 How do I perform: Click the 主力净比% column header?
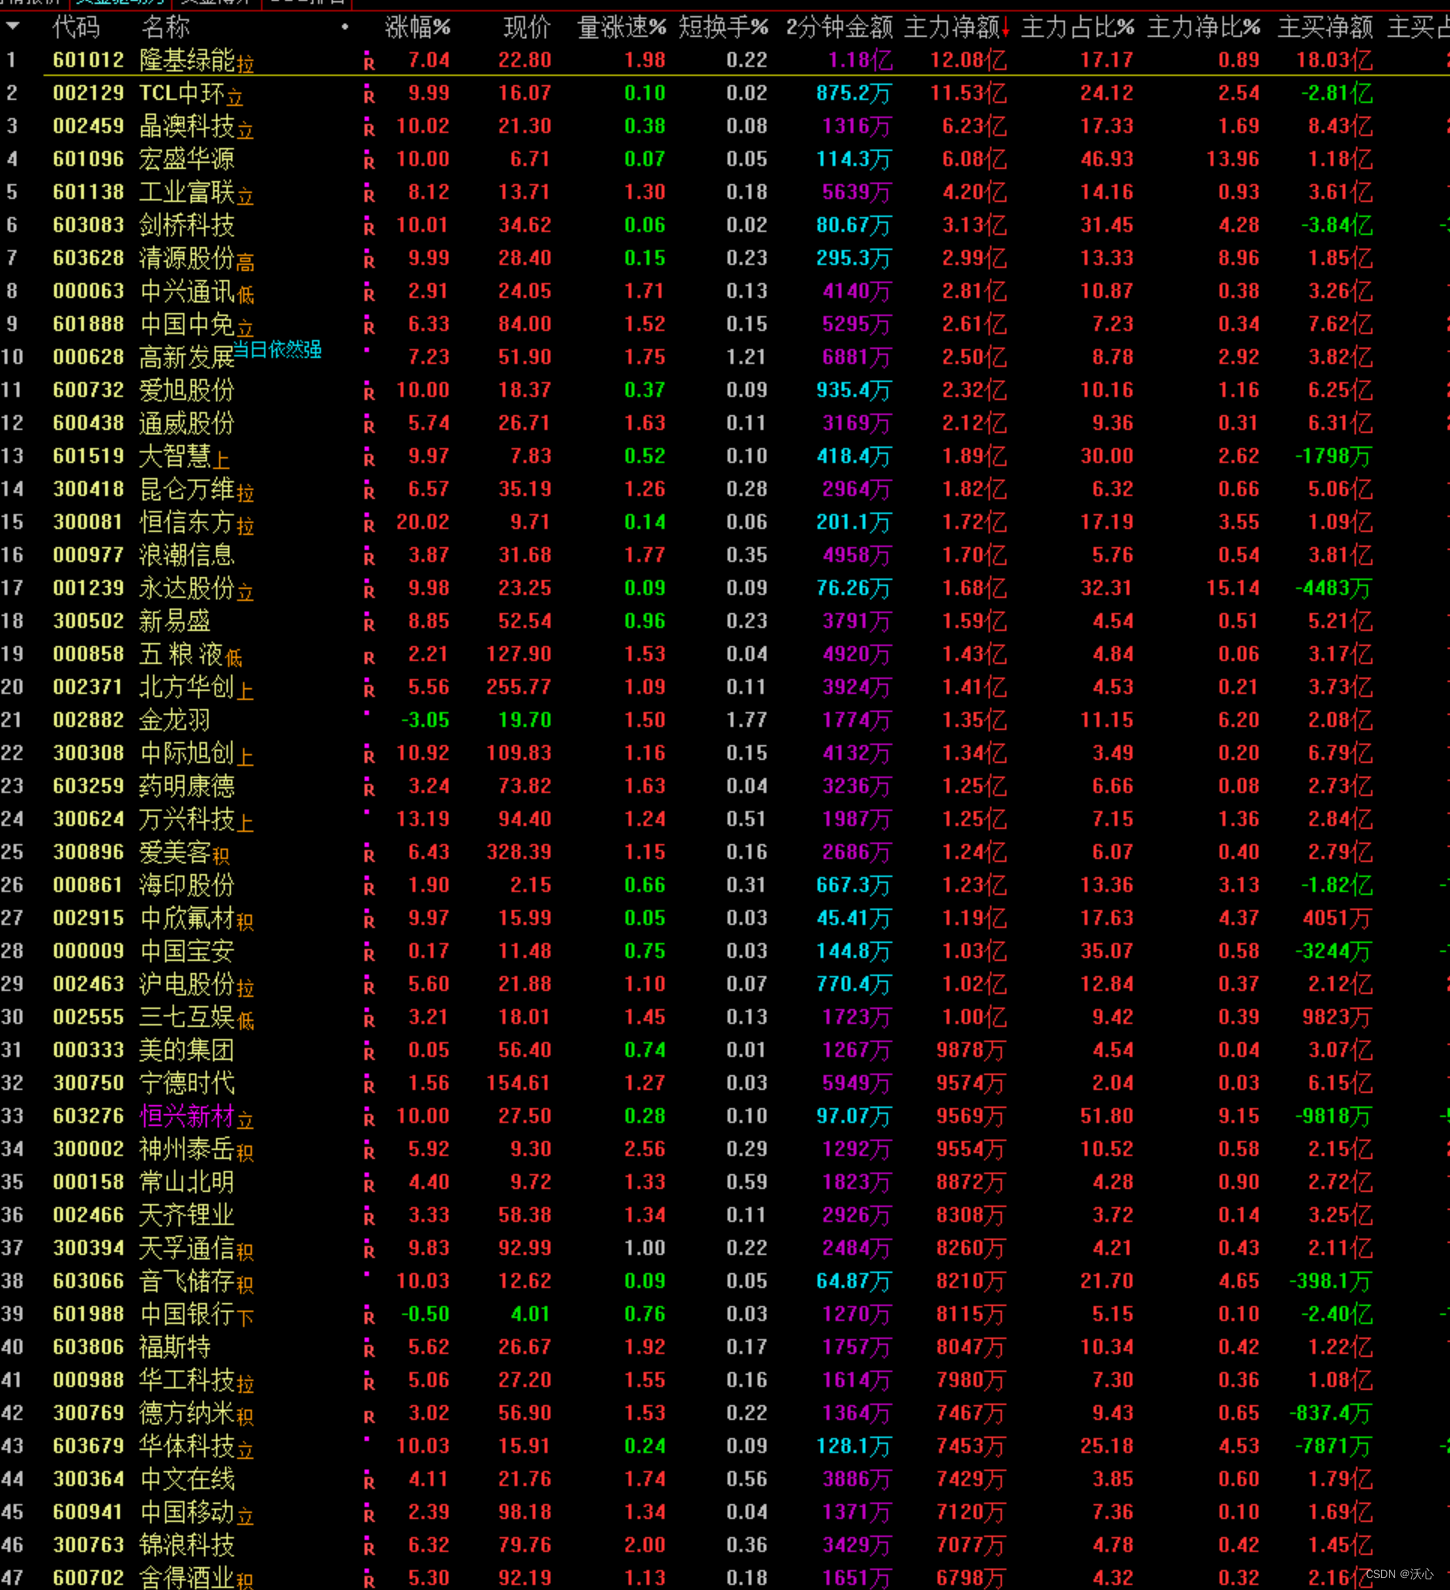coord(1204,27)
